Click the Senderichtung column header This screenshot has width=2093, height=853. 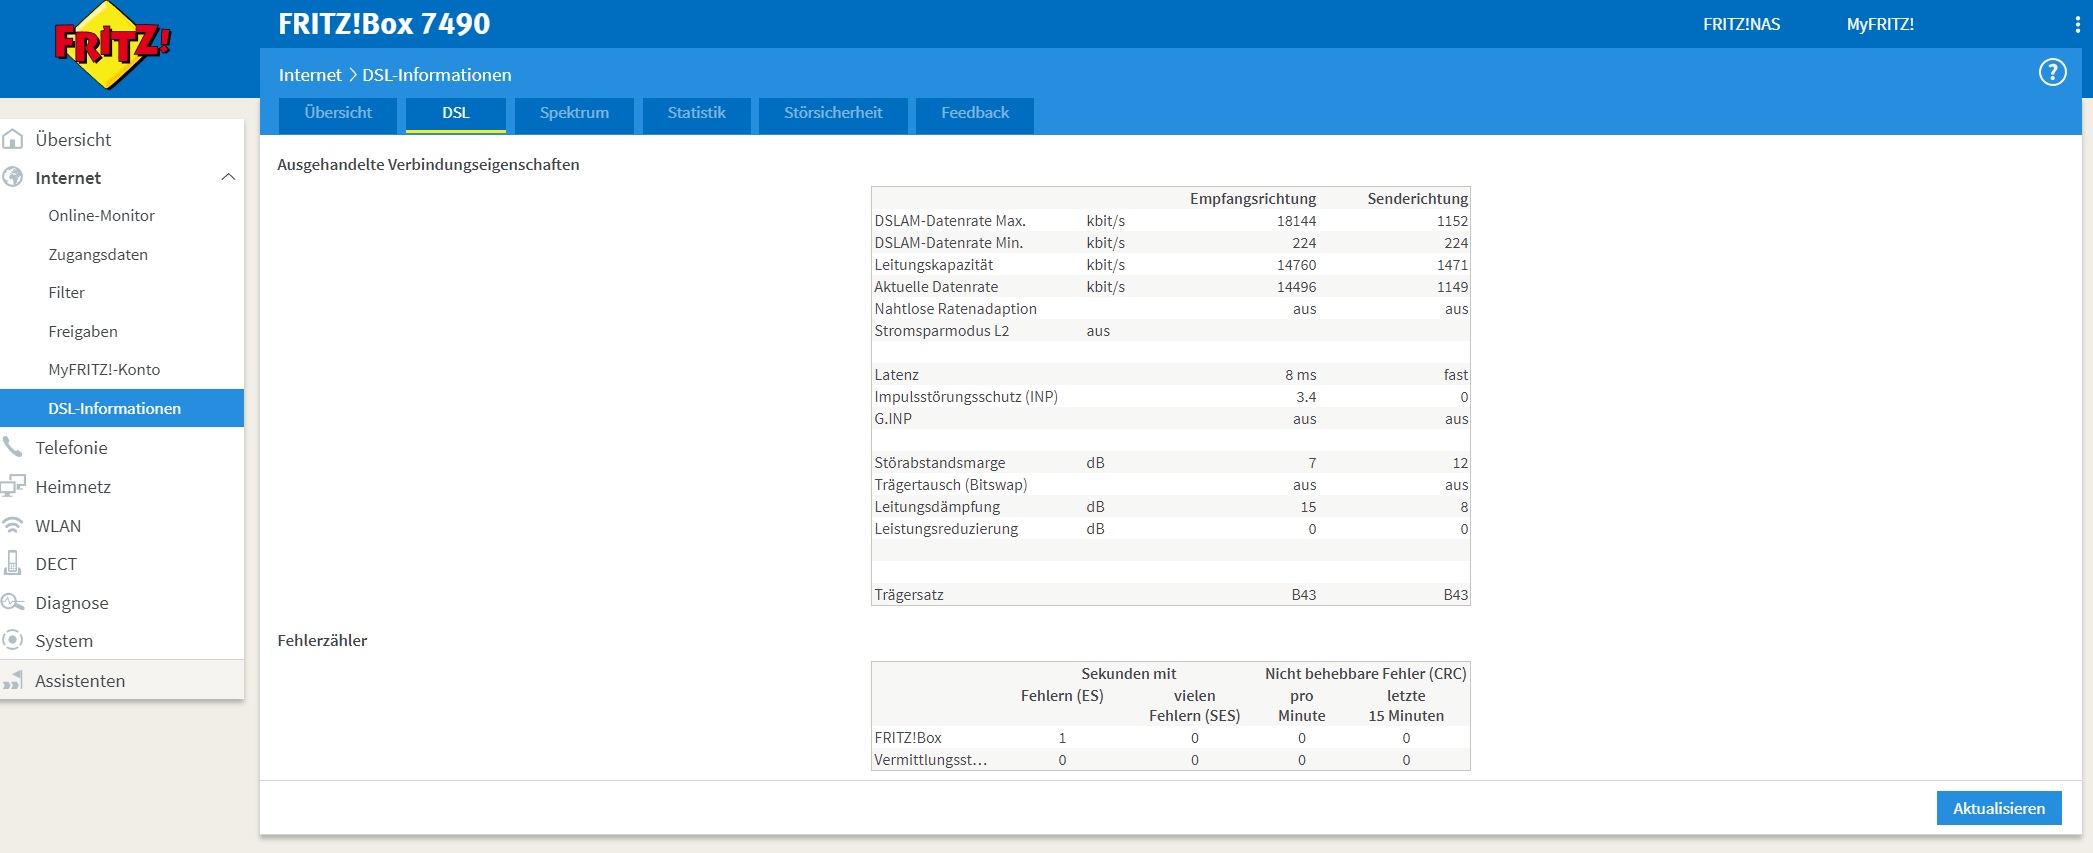[x=1418, y=198]
